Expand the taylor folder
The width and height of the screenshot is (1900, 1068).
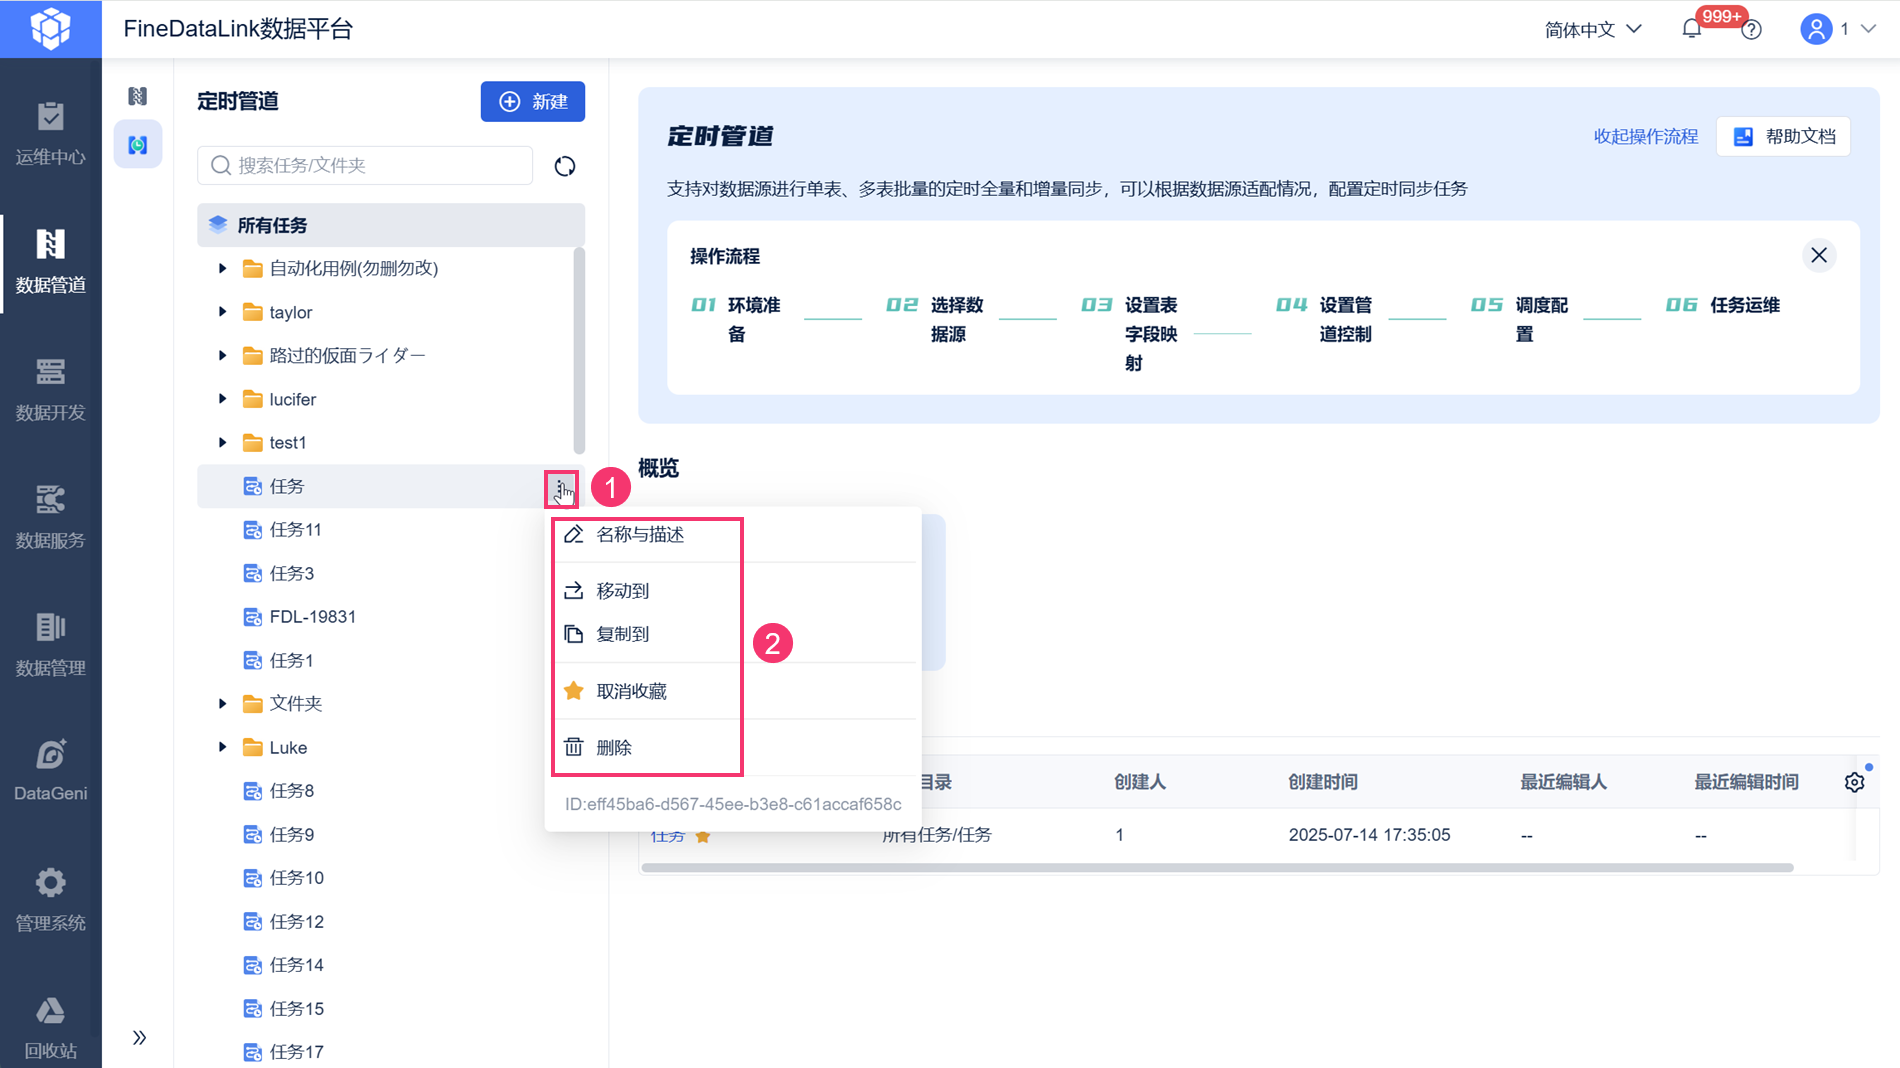coord(223,312)
